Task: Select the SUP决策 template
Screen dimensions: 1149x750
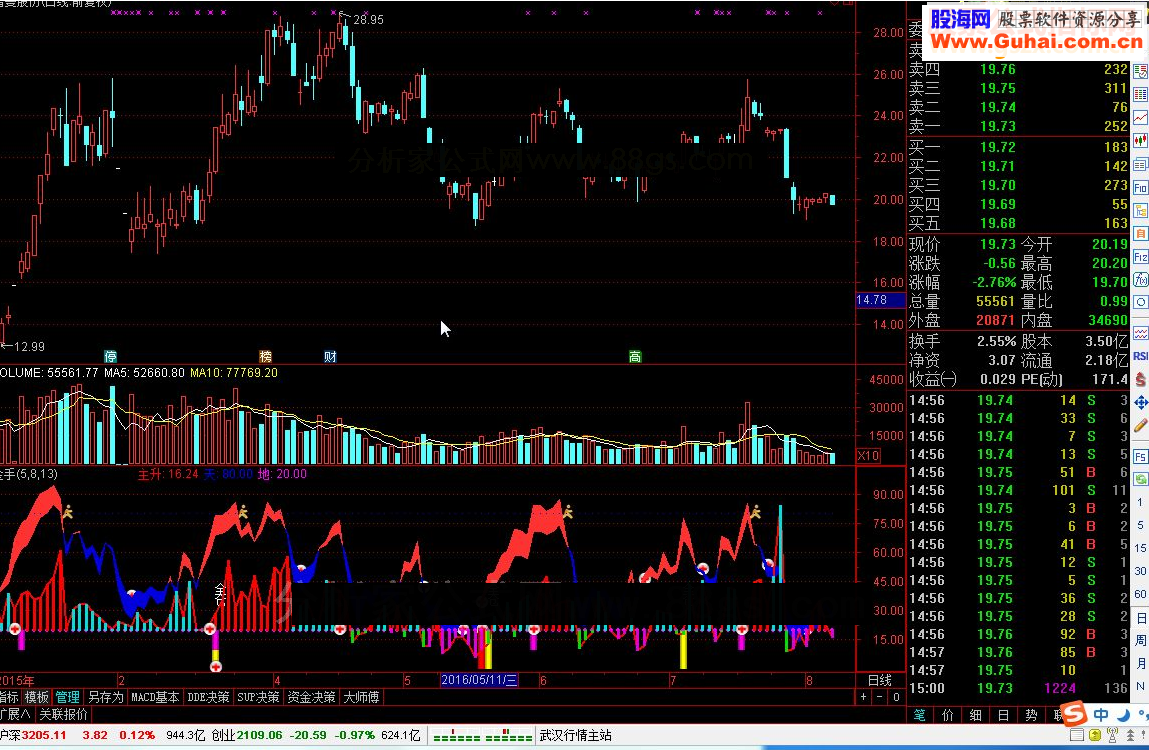Action: (x=258, y=696)
